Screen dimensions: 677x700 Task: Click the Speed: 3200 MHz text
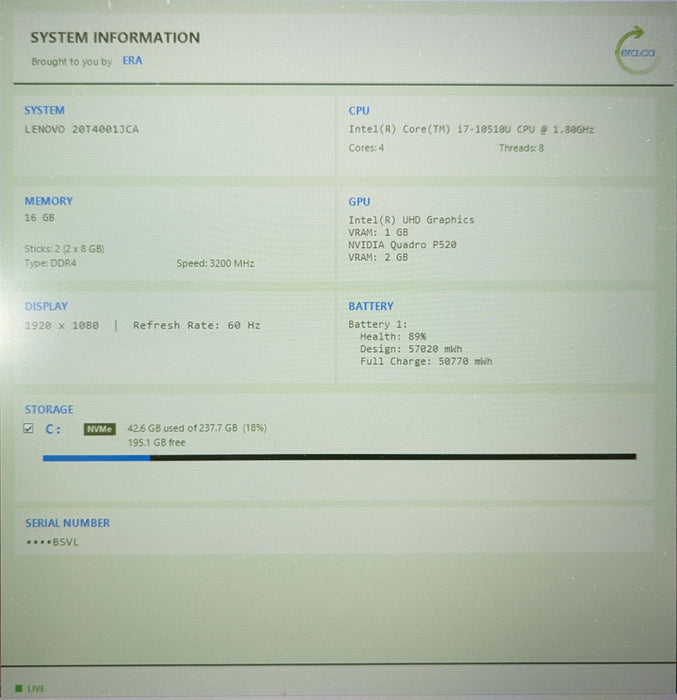(215, 263)
